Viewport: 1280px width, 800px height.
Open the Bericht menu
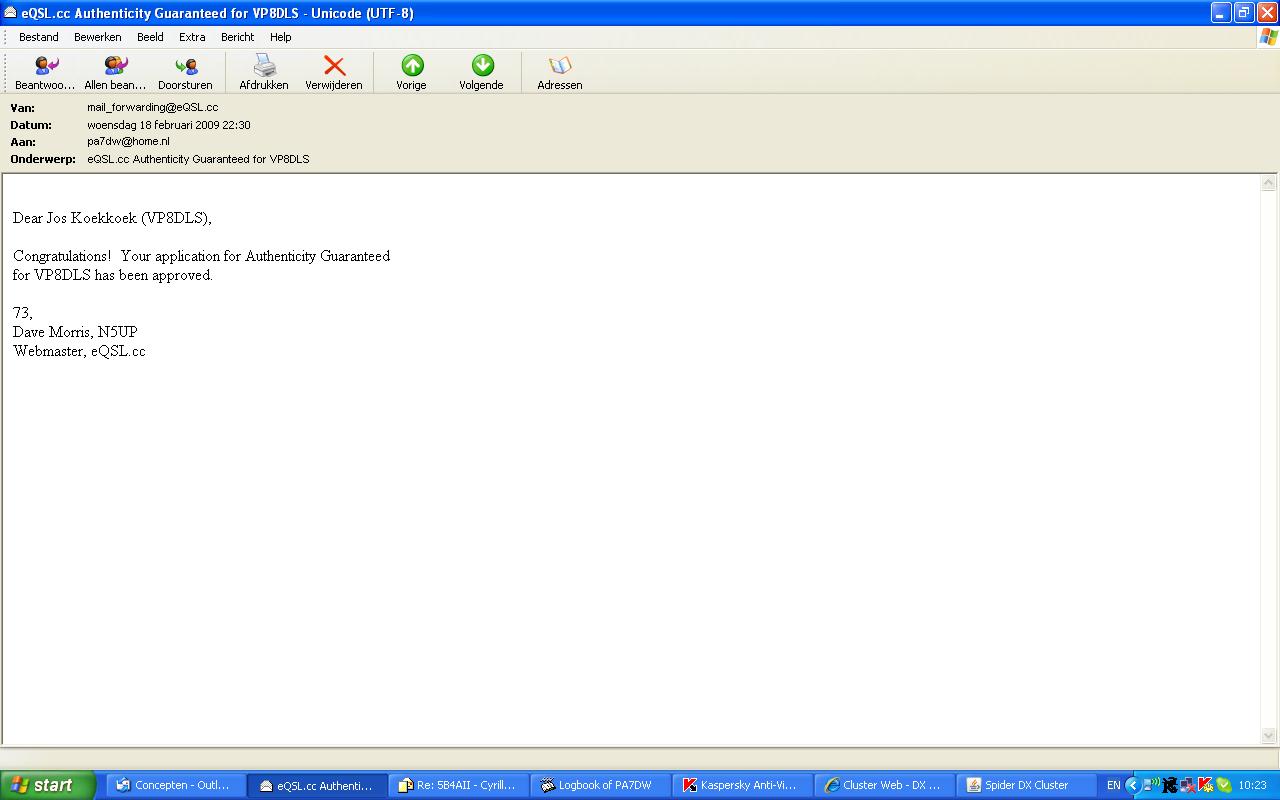pyautogui.click(x=238, y=37)
